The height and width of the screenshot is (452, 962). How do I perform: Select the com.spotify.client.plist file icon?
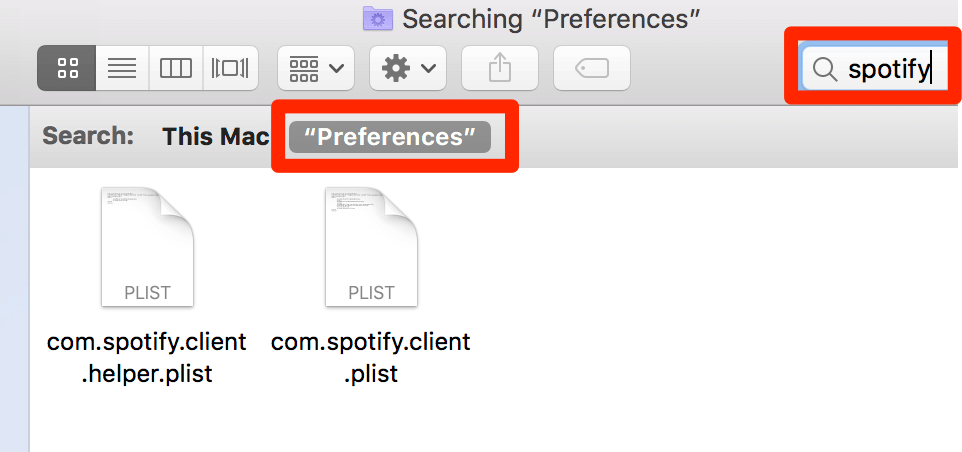(371, 247)
